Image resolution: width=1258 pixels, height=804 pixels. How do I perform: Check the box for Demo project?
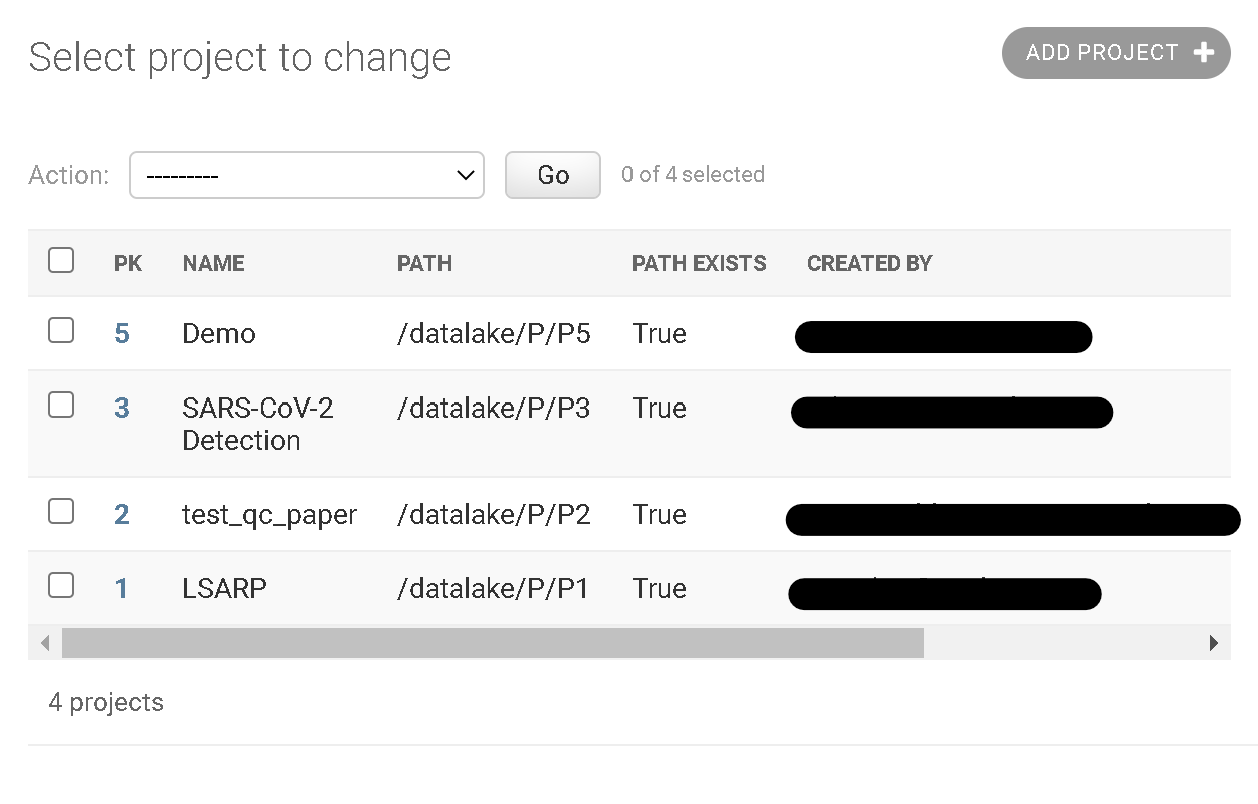(61, 330)
